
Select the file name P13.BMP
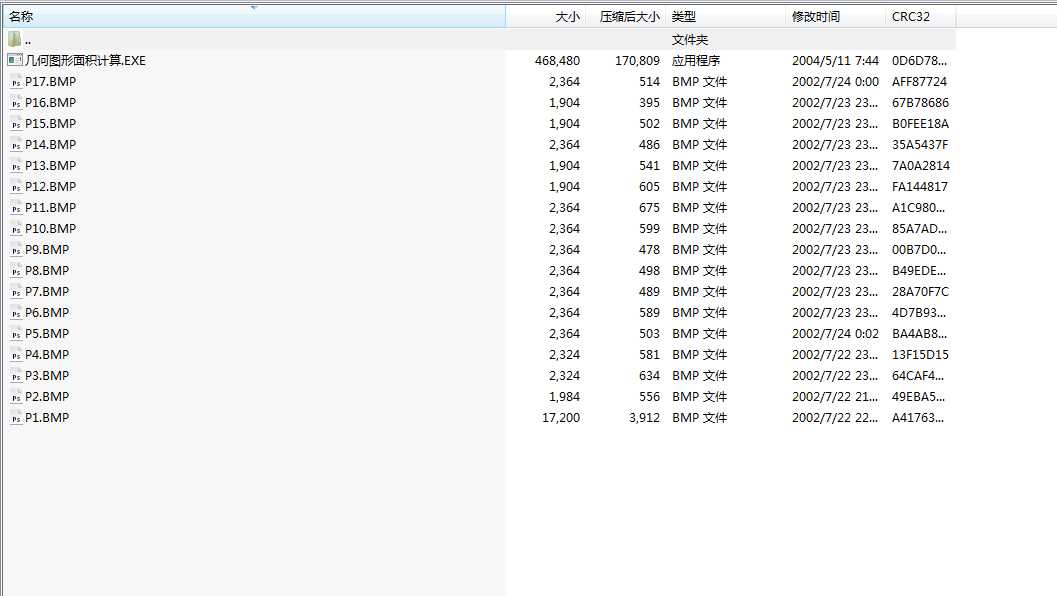[51, 165]
